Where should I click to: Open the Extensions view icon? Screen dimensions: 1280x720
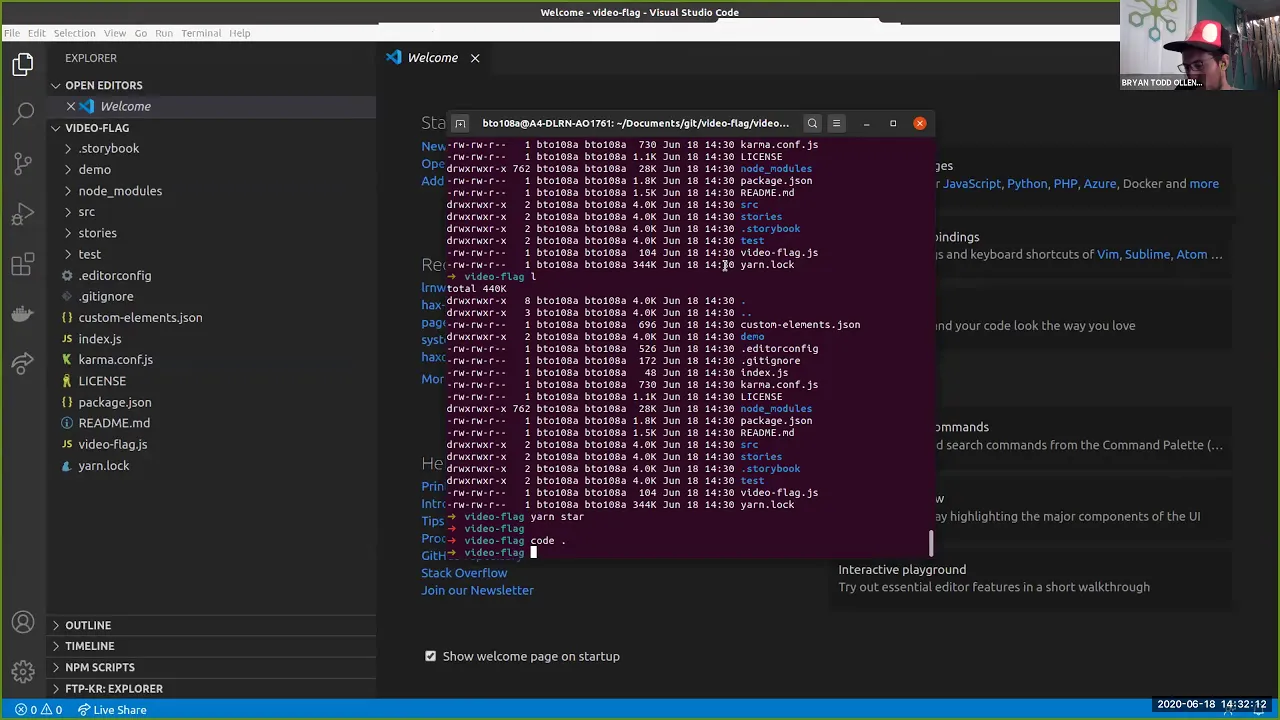coord(23,264)
